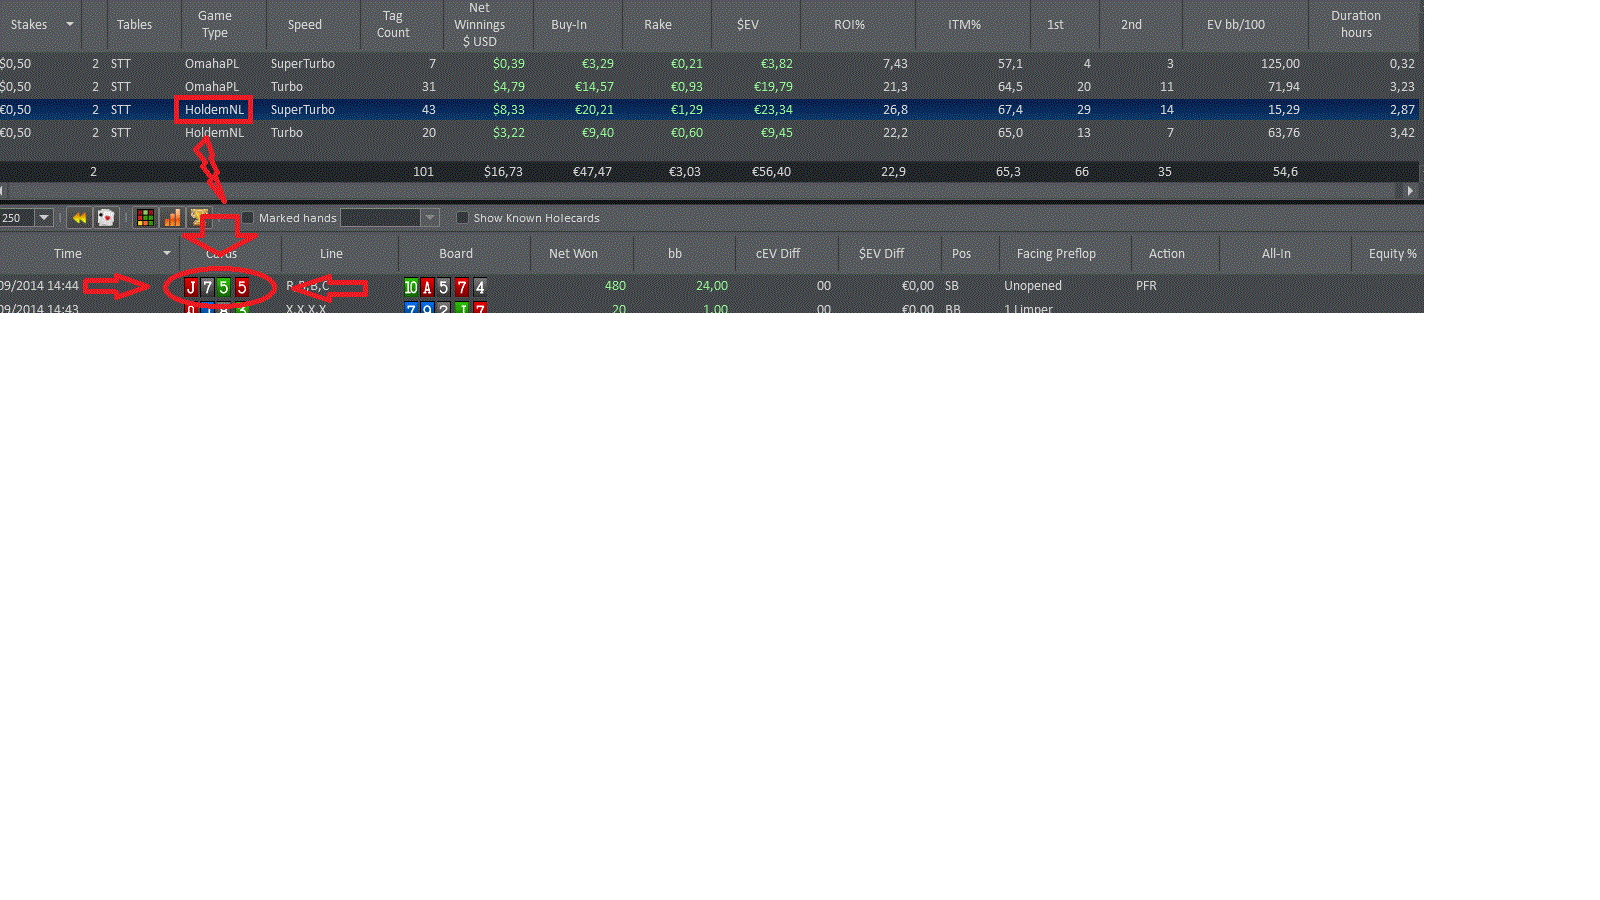This screenshot has height=900, width=1600.
Task: Sort hands by the Action column header
Action: pos(1167,253)
